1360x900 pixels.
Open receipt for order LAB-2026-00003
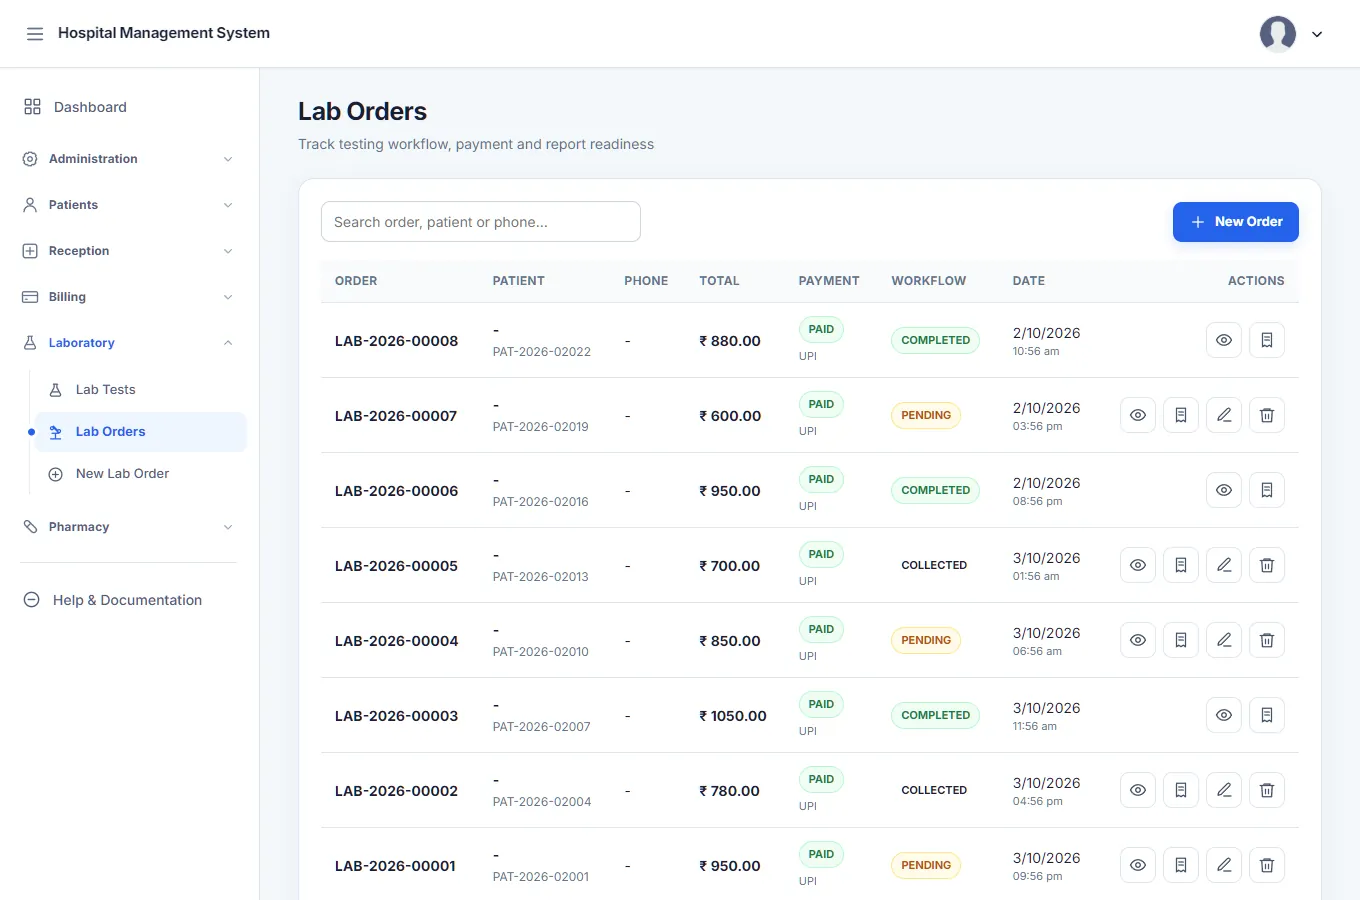tap(1267, 715)
